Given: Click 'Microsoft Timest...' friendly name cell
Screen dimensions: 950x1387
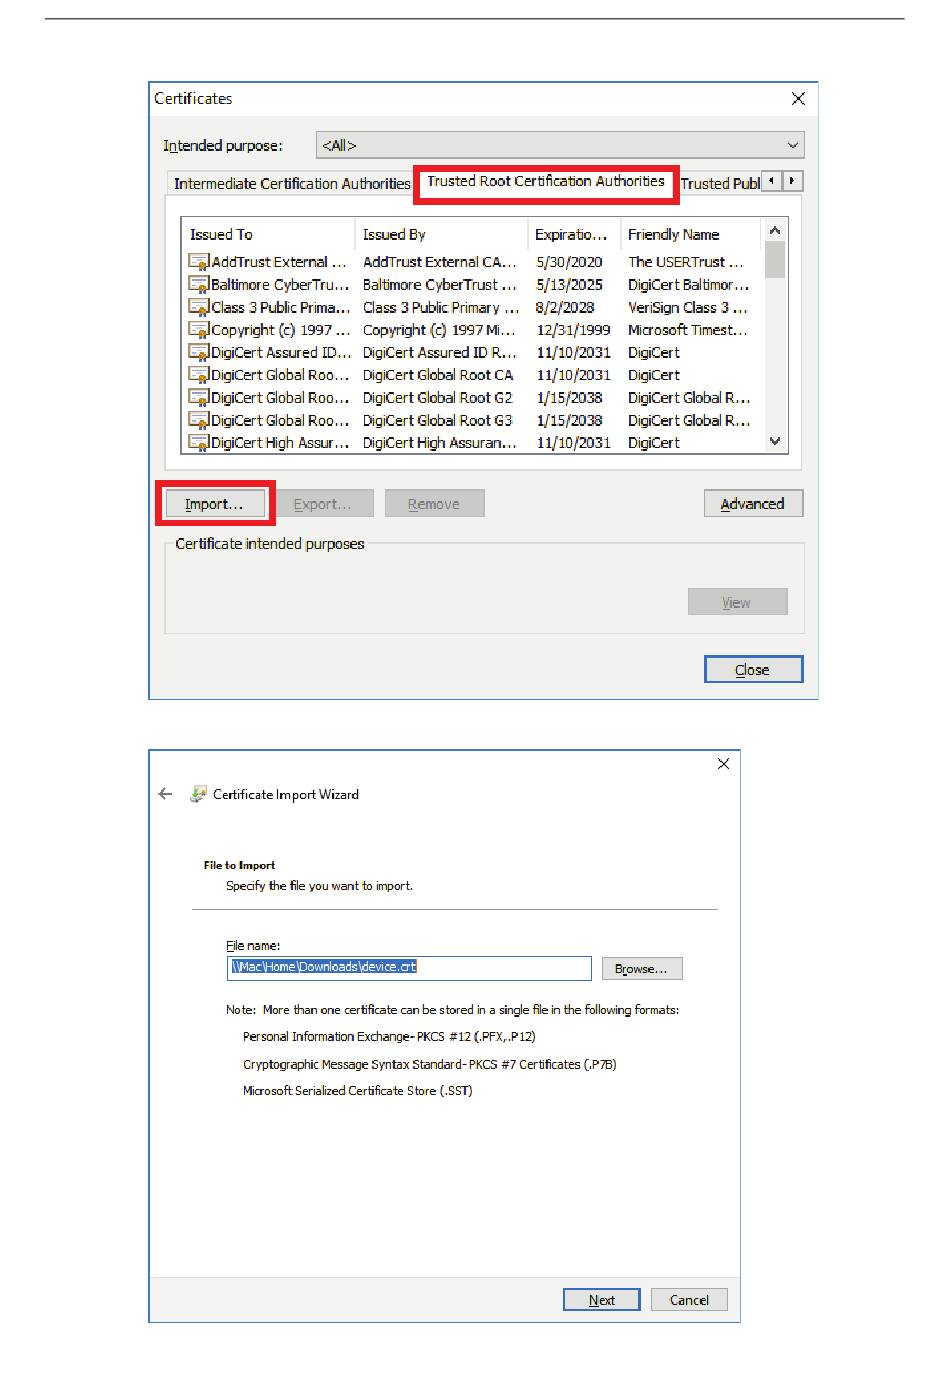Looking at the screenshot, I should pos(688,330).
